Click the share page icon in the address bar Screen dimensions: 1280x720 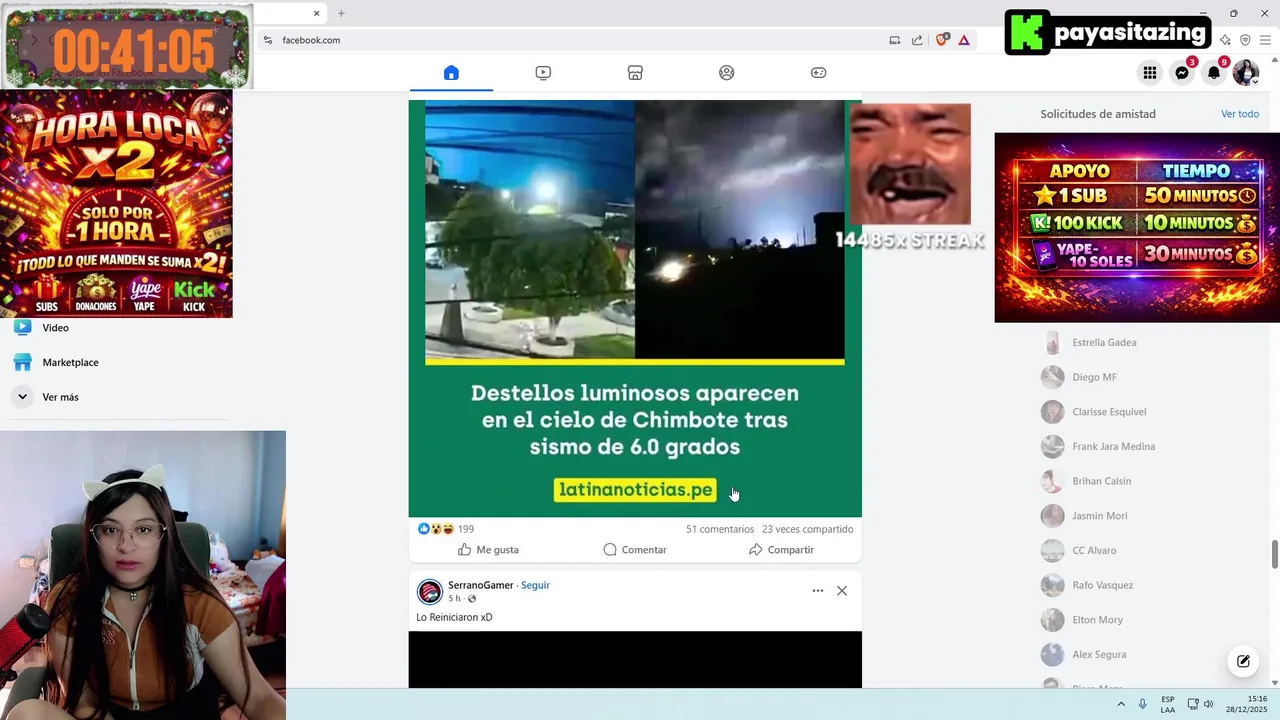917,40
